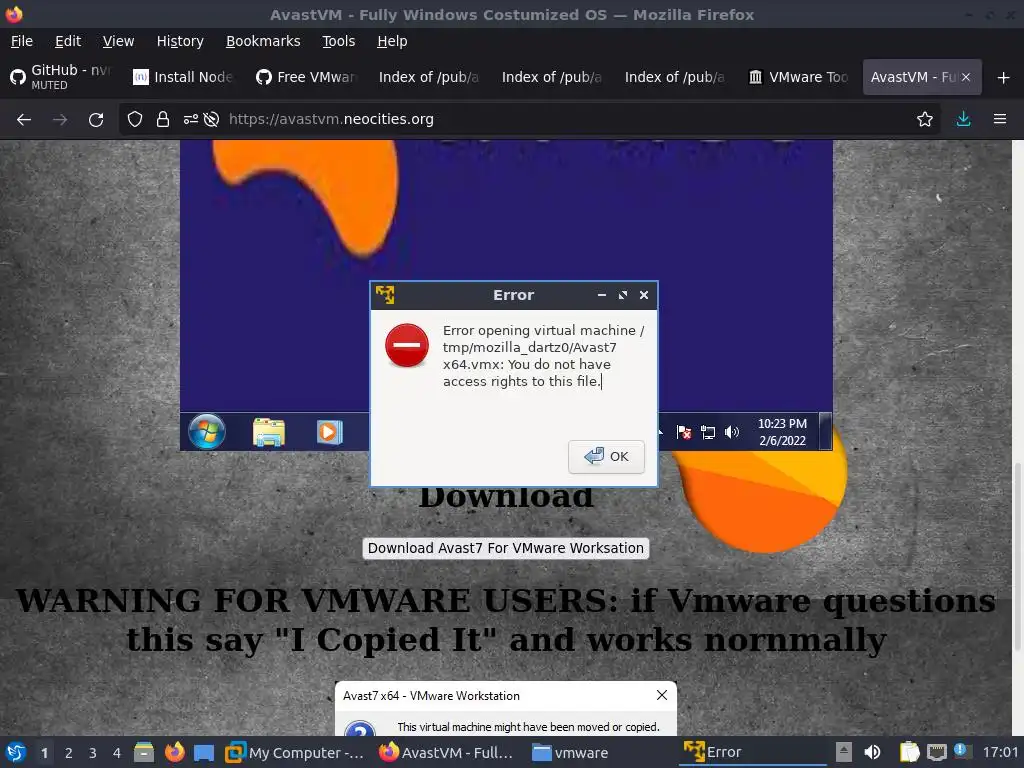The image size is (1024, 768).
Task: Open the Firefox hamburger menu
Action: click(1000, 119)
